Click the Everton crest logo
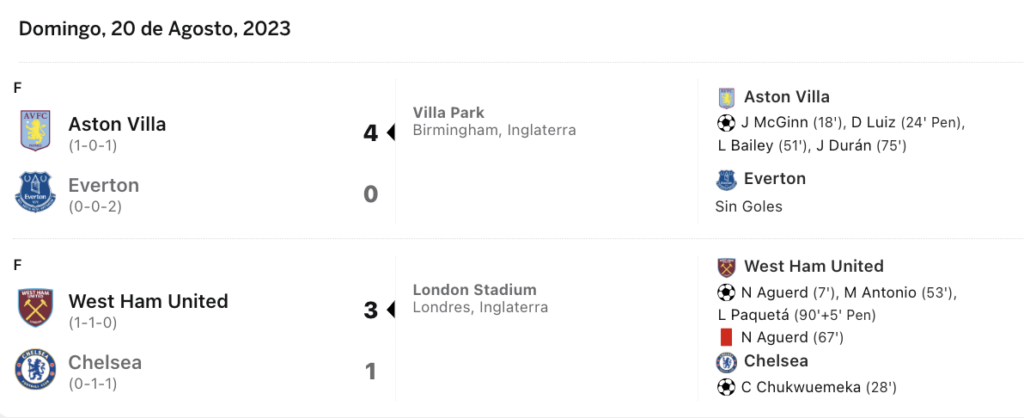Screen dimensions: 1024x418 [35, 192]
